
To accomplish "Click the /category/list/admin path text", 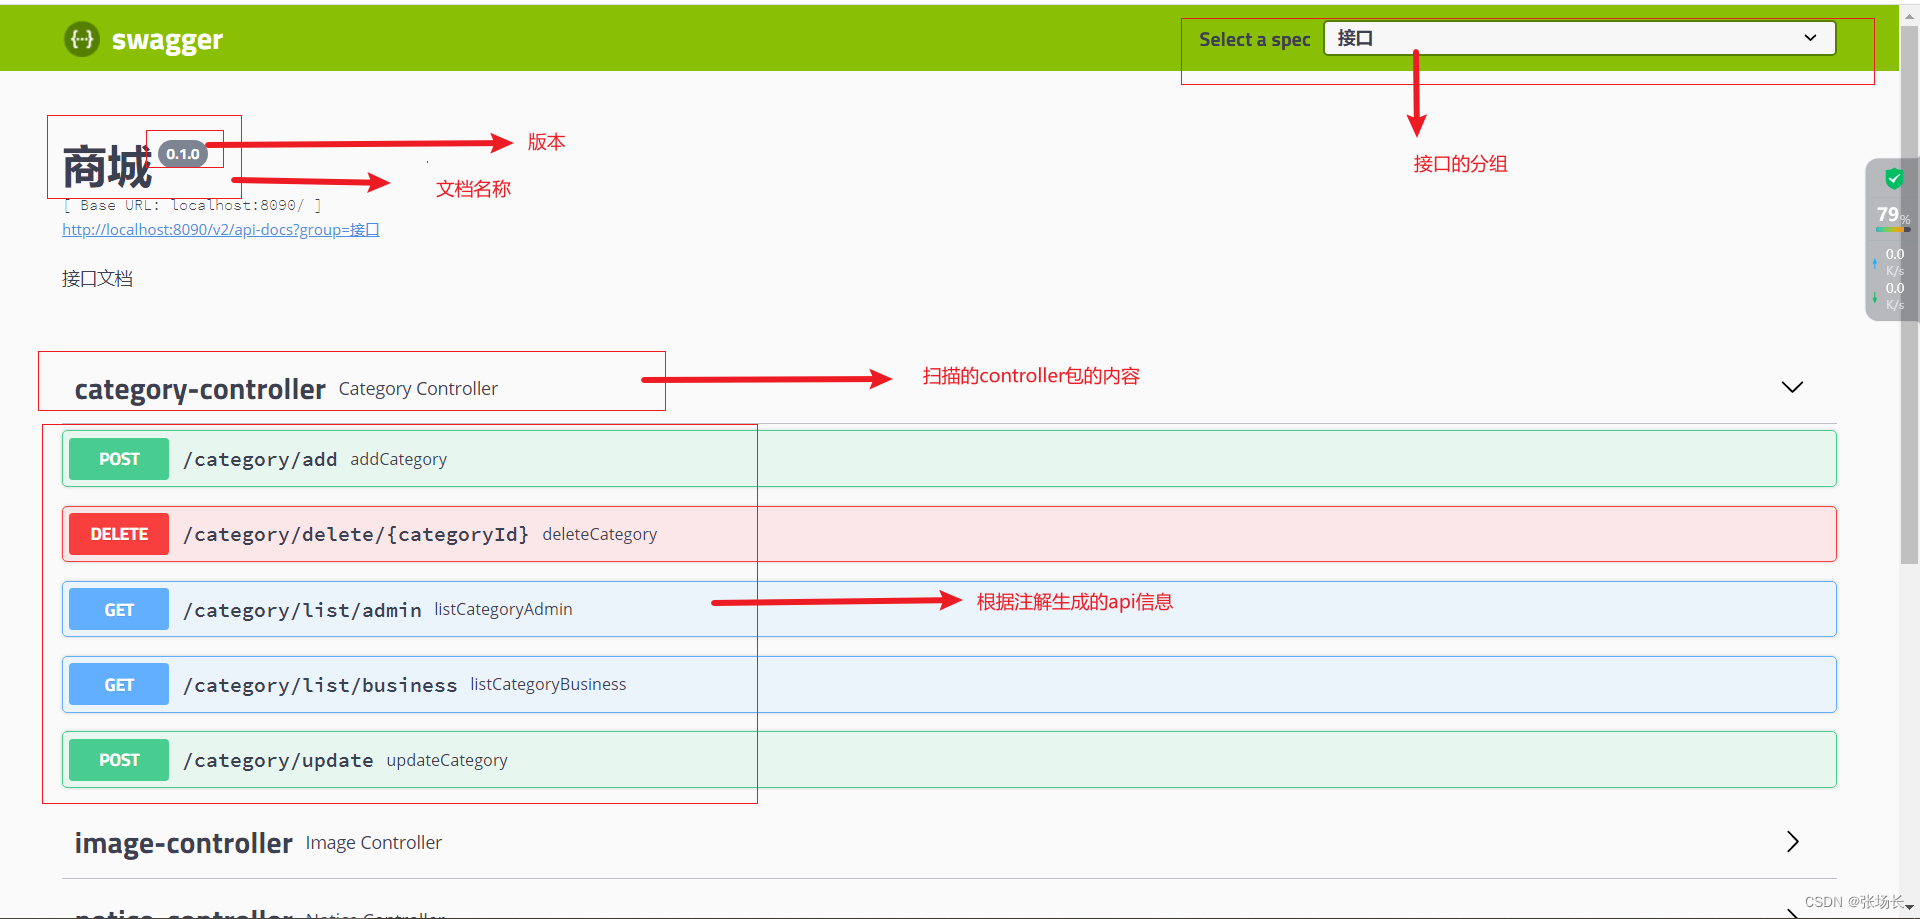I will click(x=302, y=610).
